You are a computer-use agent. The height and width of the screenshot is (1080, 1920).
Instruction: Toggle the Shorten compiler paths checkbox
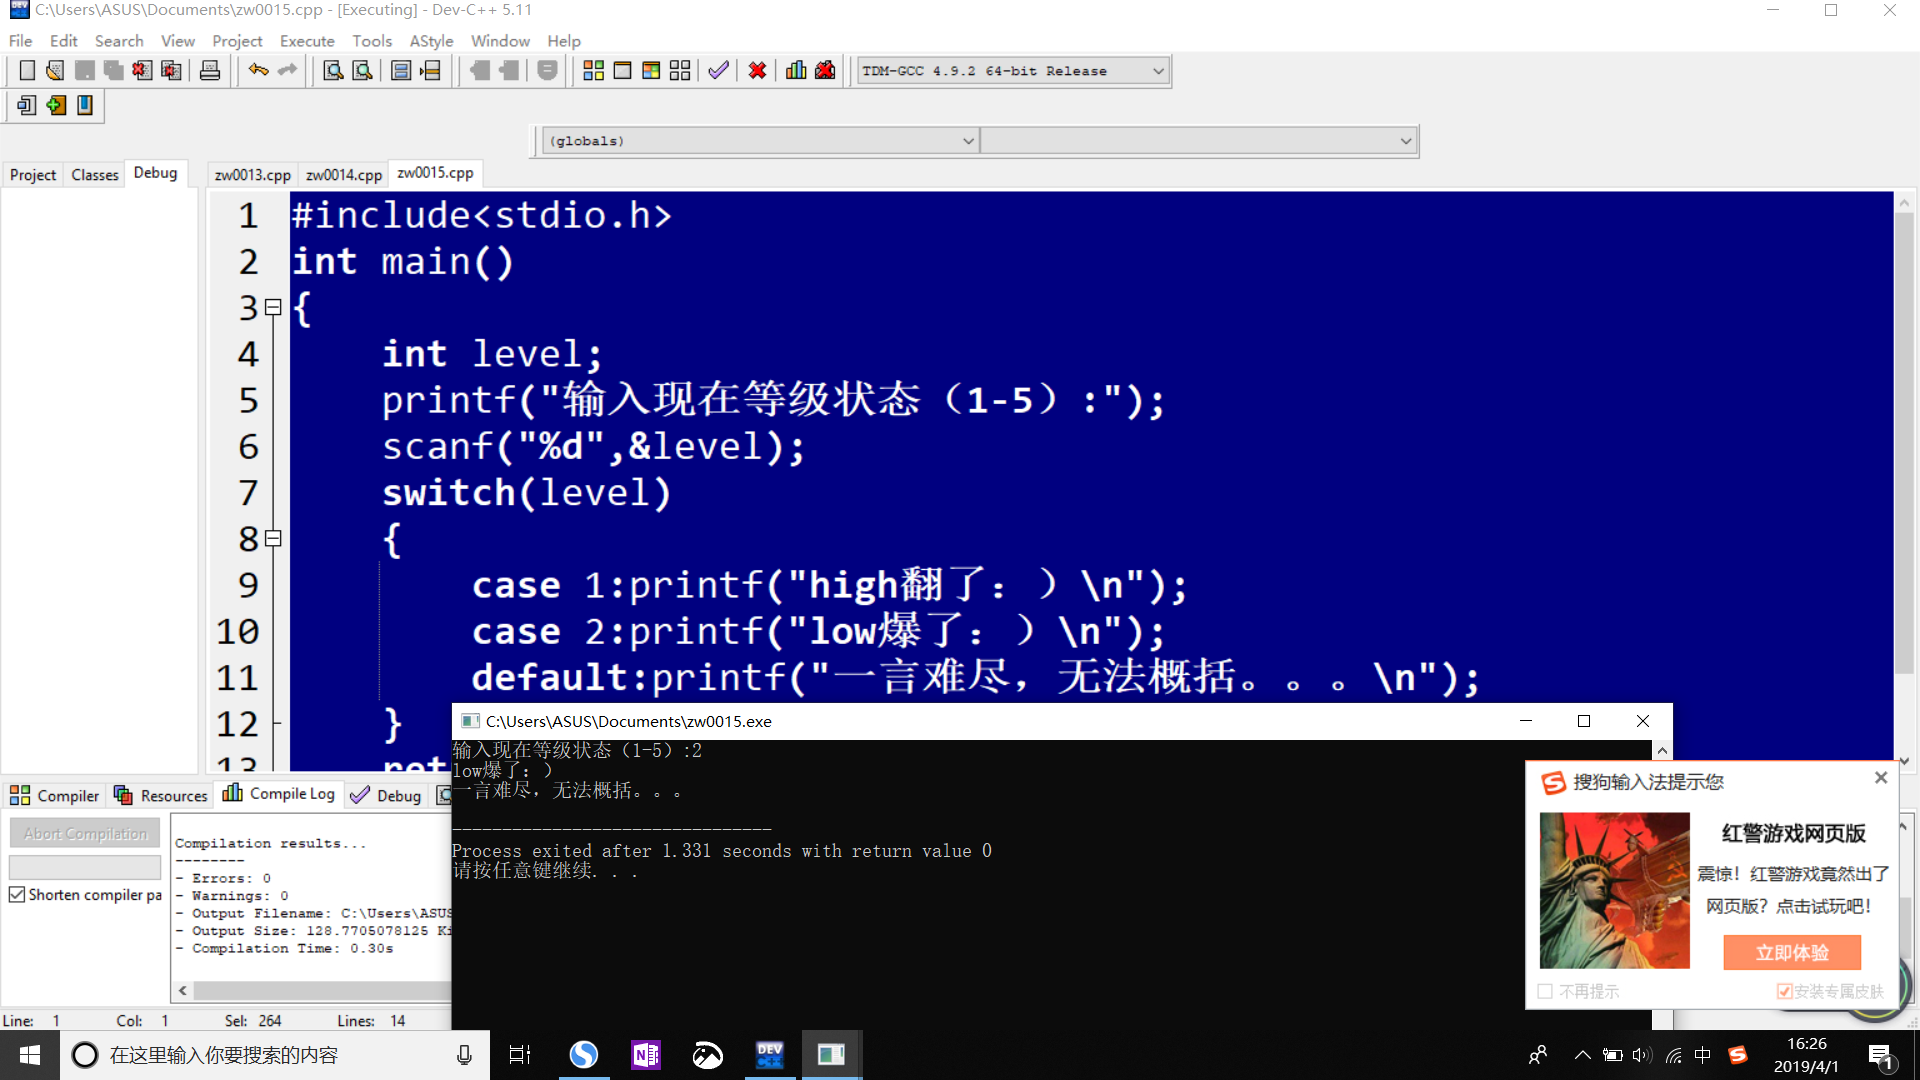(17, 895)
